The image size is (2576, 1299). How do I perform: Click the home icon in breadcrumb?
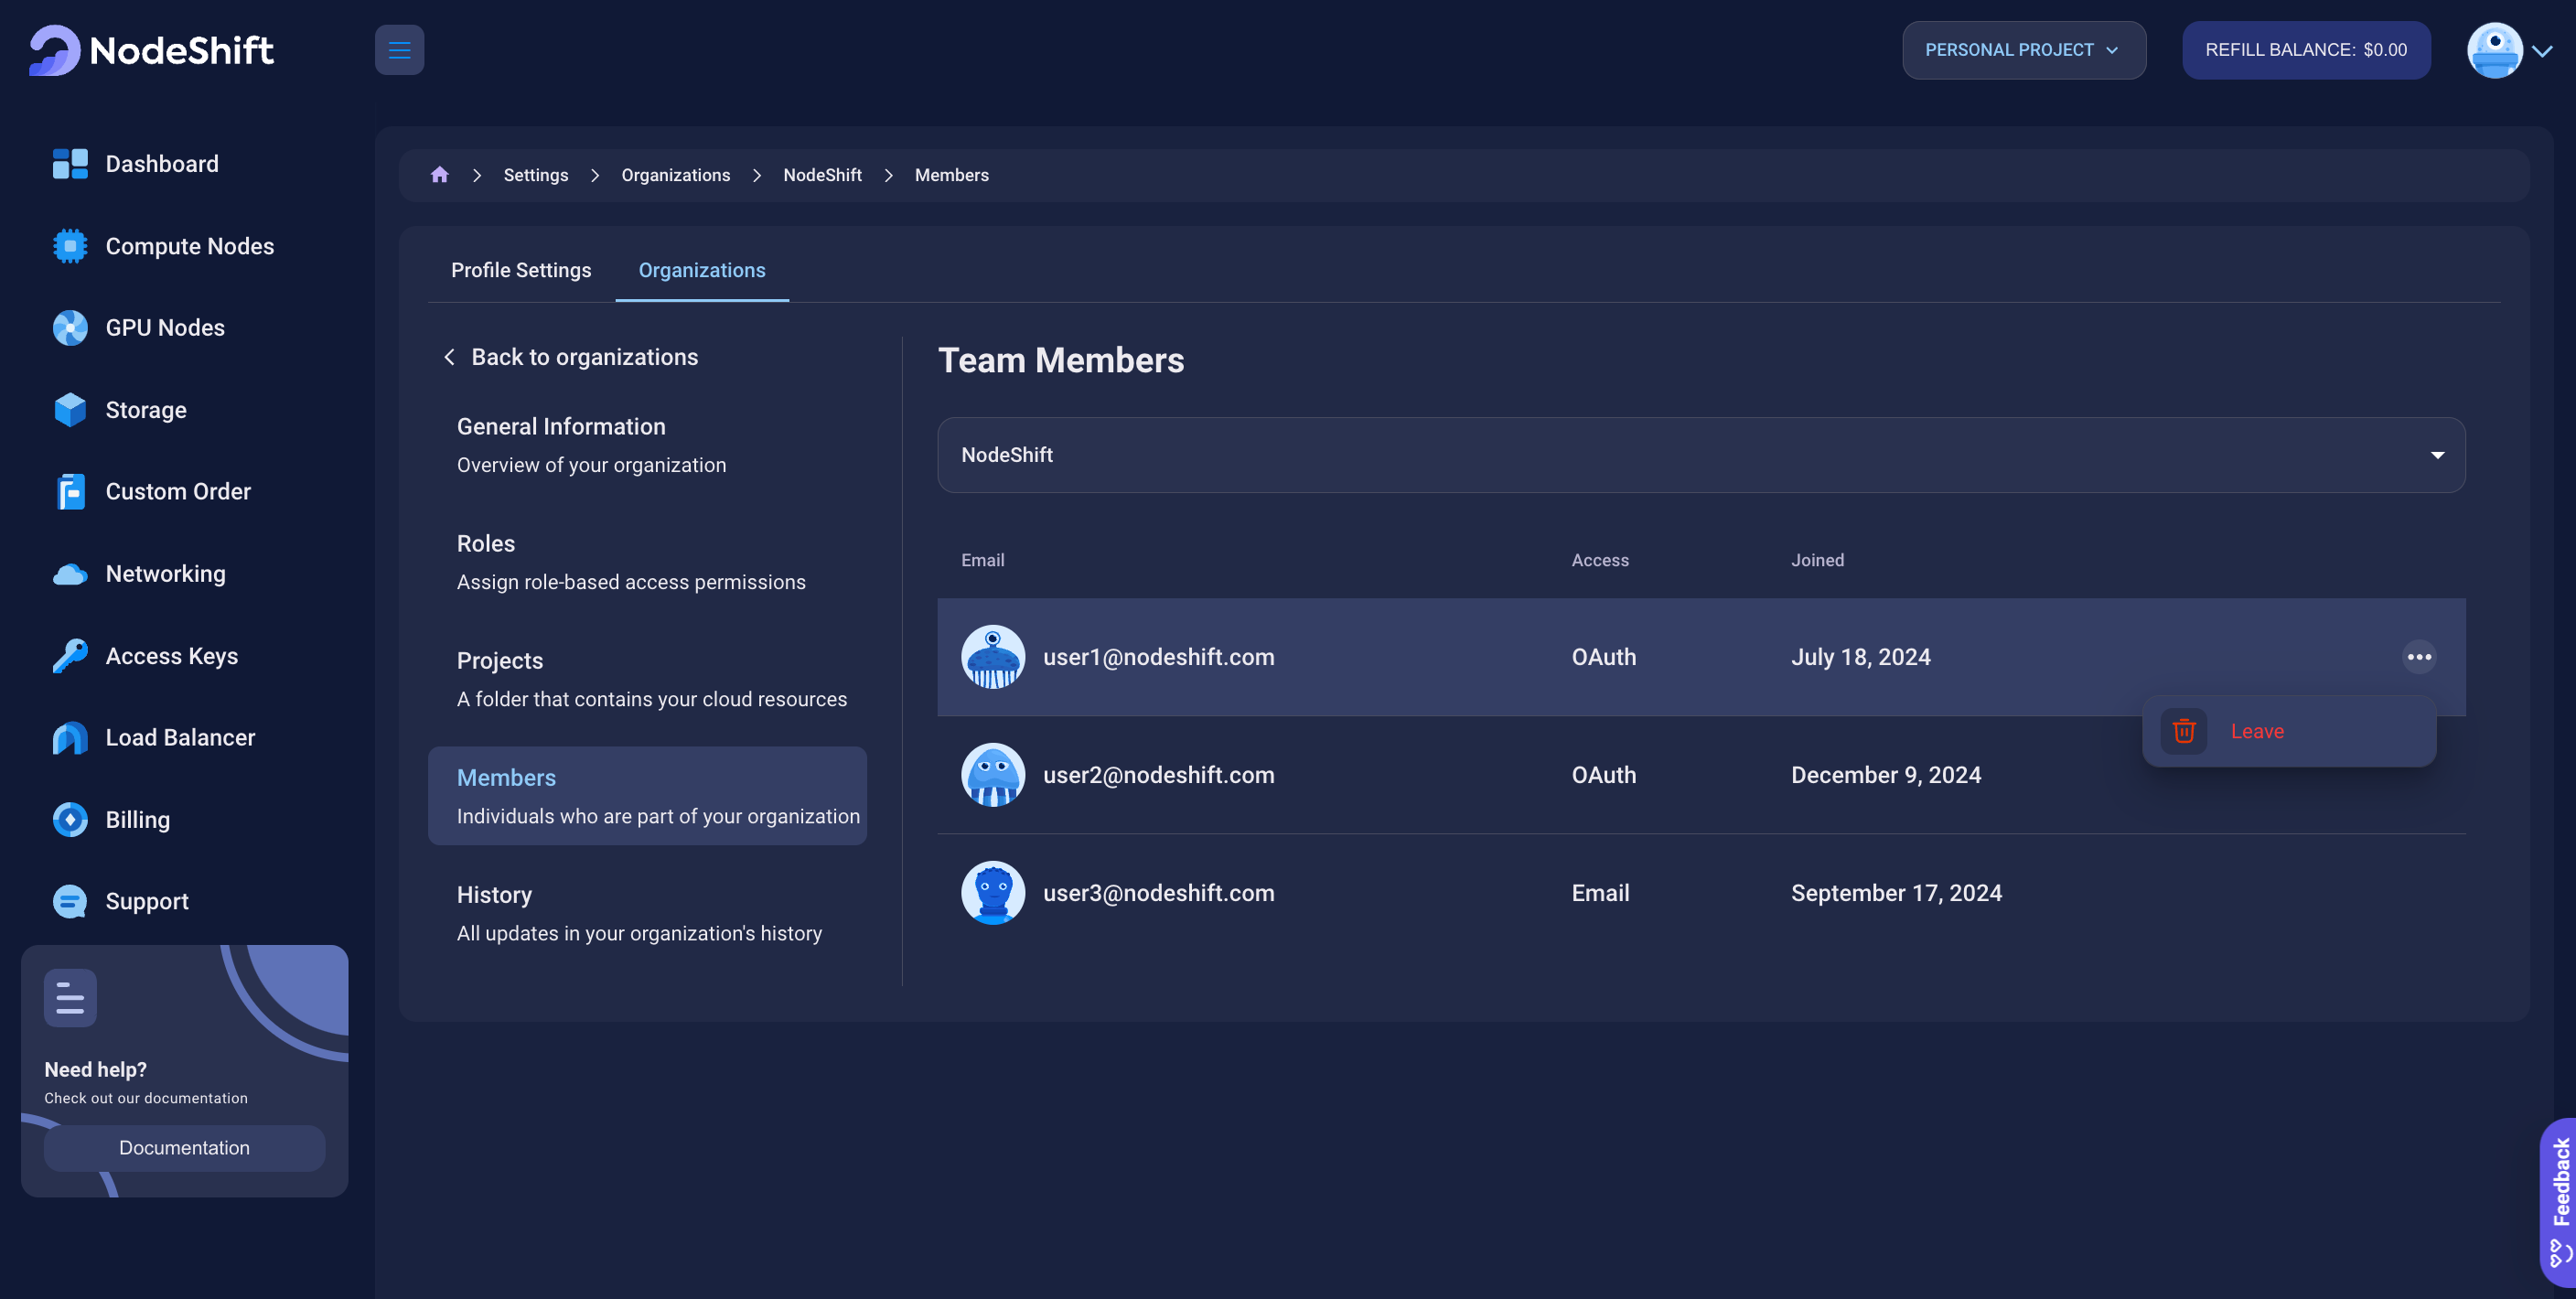pos(439,175)
